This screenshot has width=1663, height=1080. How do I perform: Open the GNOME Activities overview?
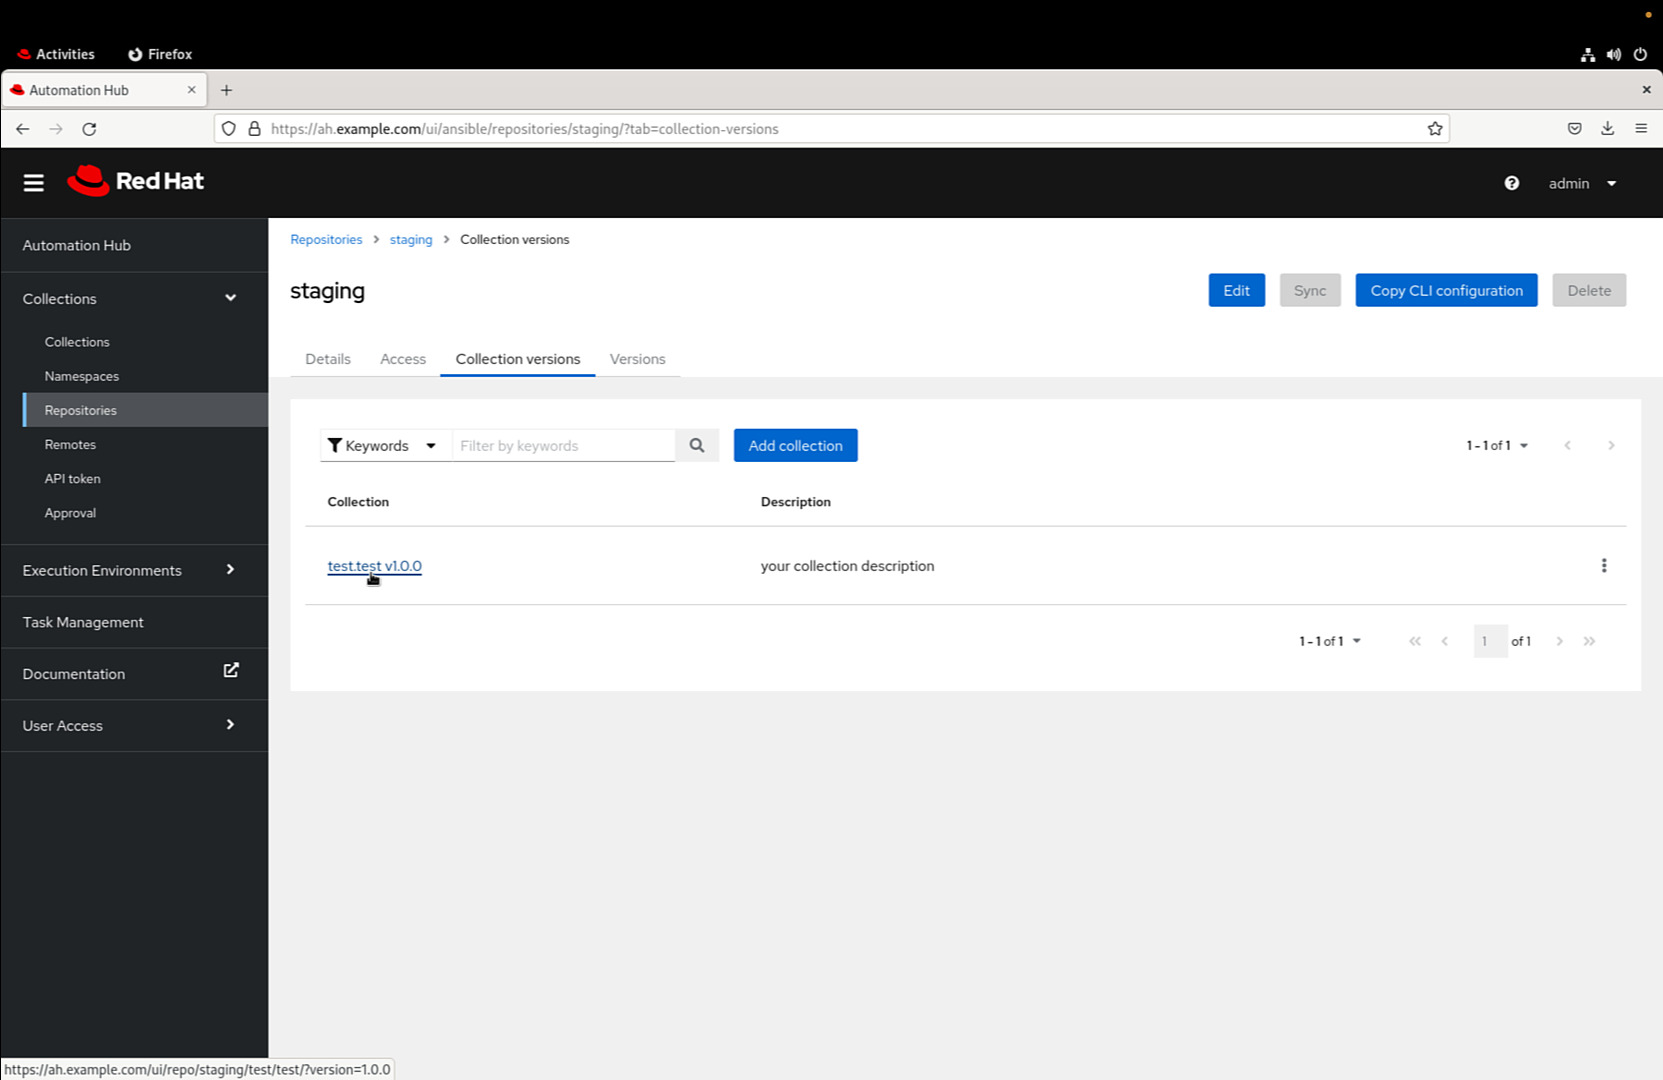pos(56,54)
